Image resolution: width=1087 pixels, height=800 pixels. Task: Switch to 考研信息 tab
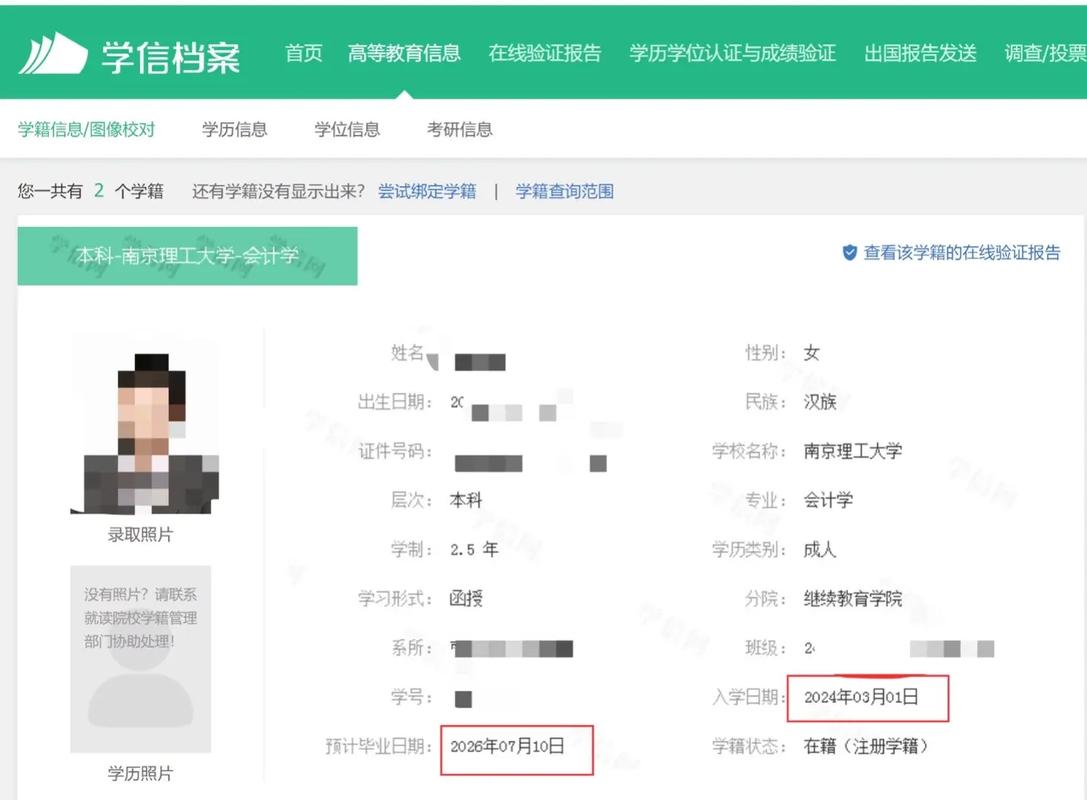(460, 130)
